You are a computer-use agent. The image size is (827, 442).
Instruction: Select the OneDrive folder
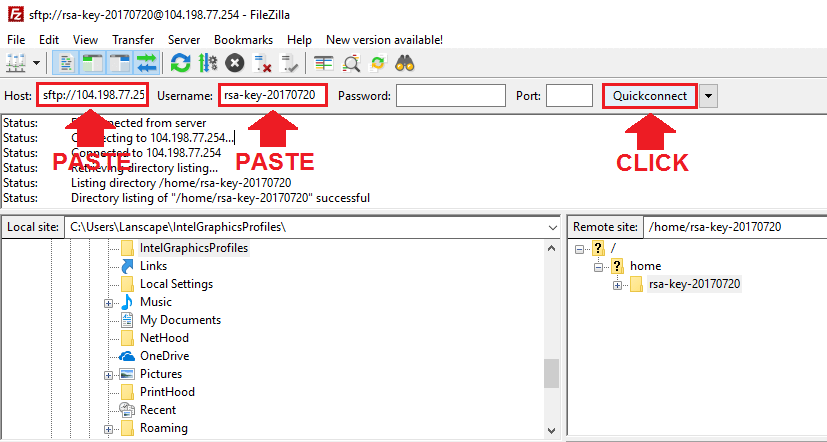coord(164,355)
